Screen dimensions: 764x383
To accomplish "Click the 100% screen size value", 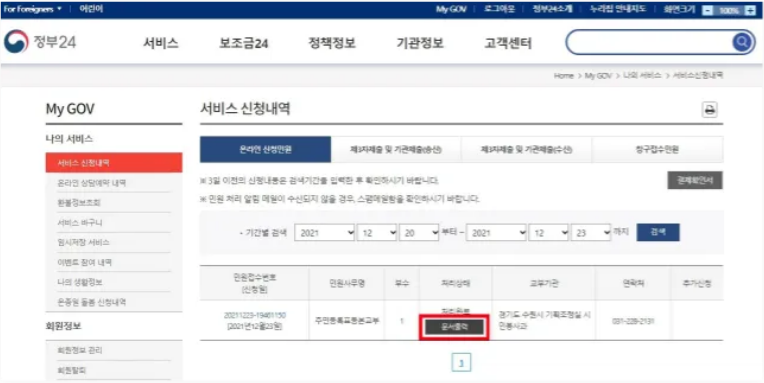I will pyautogui.click(x=729, y=10).
